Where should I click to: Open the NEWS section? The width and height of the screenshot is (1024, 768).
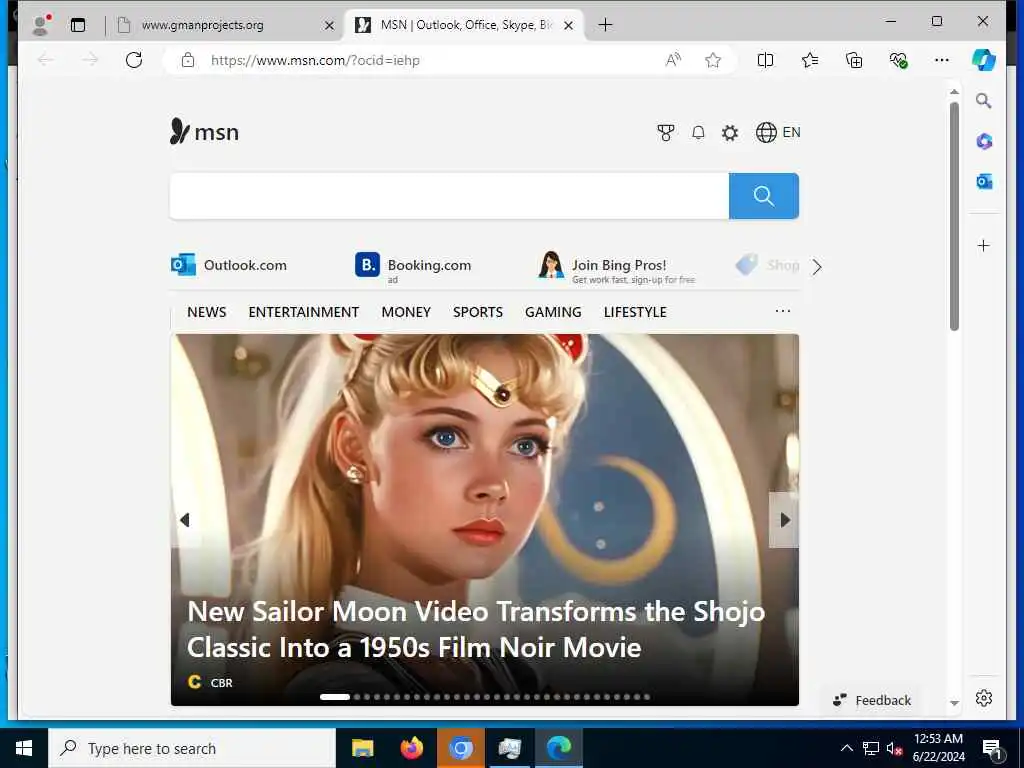click(206, 312)
